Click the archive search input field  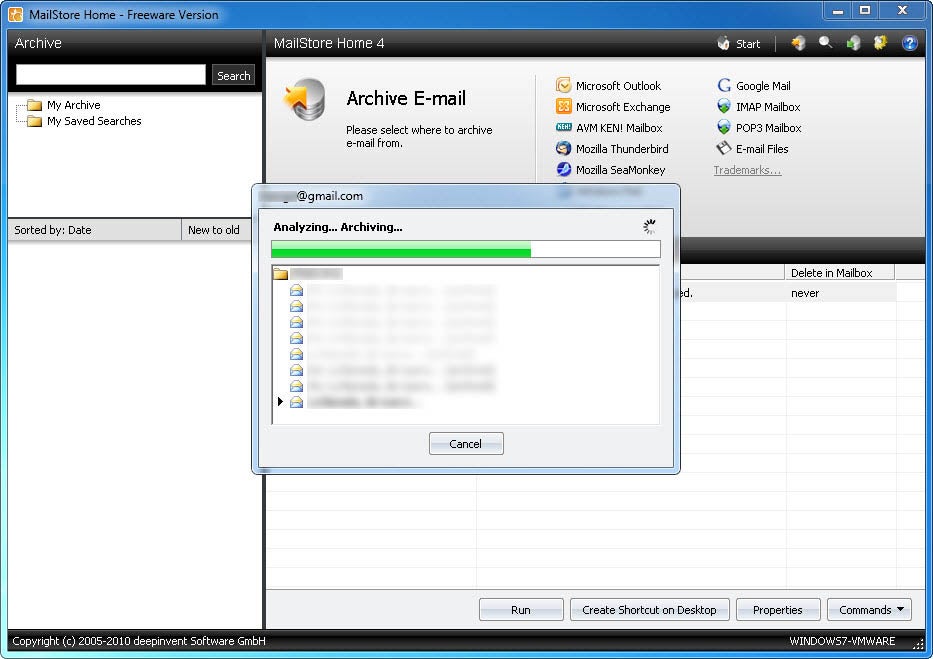pos(111,75)
